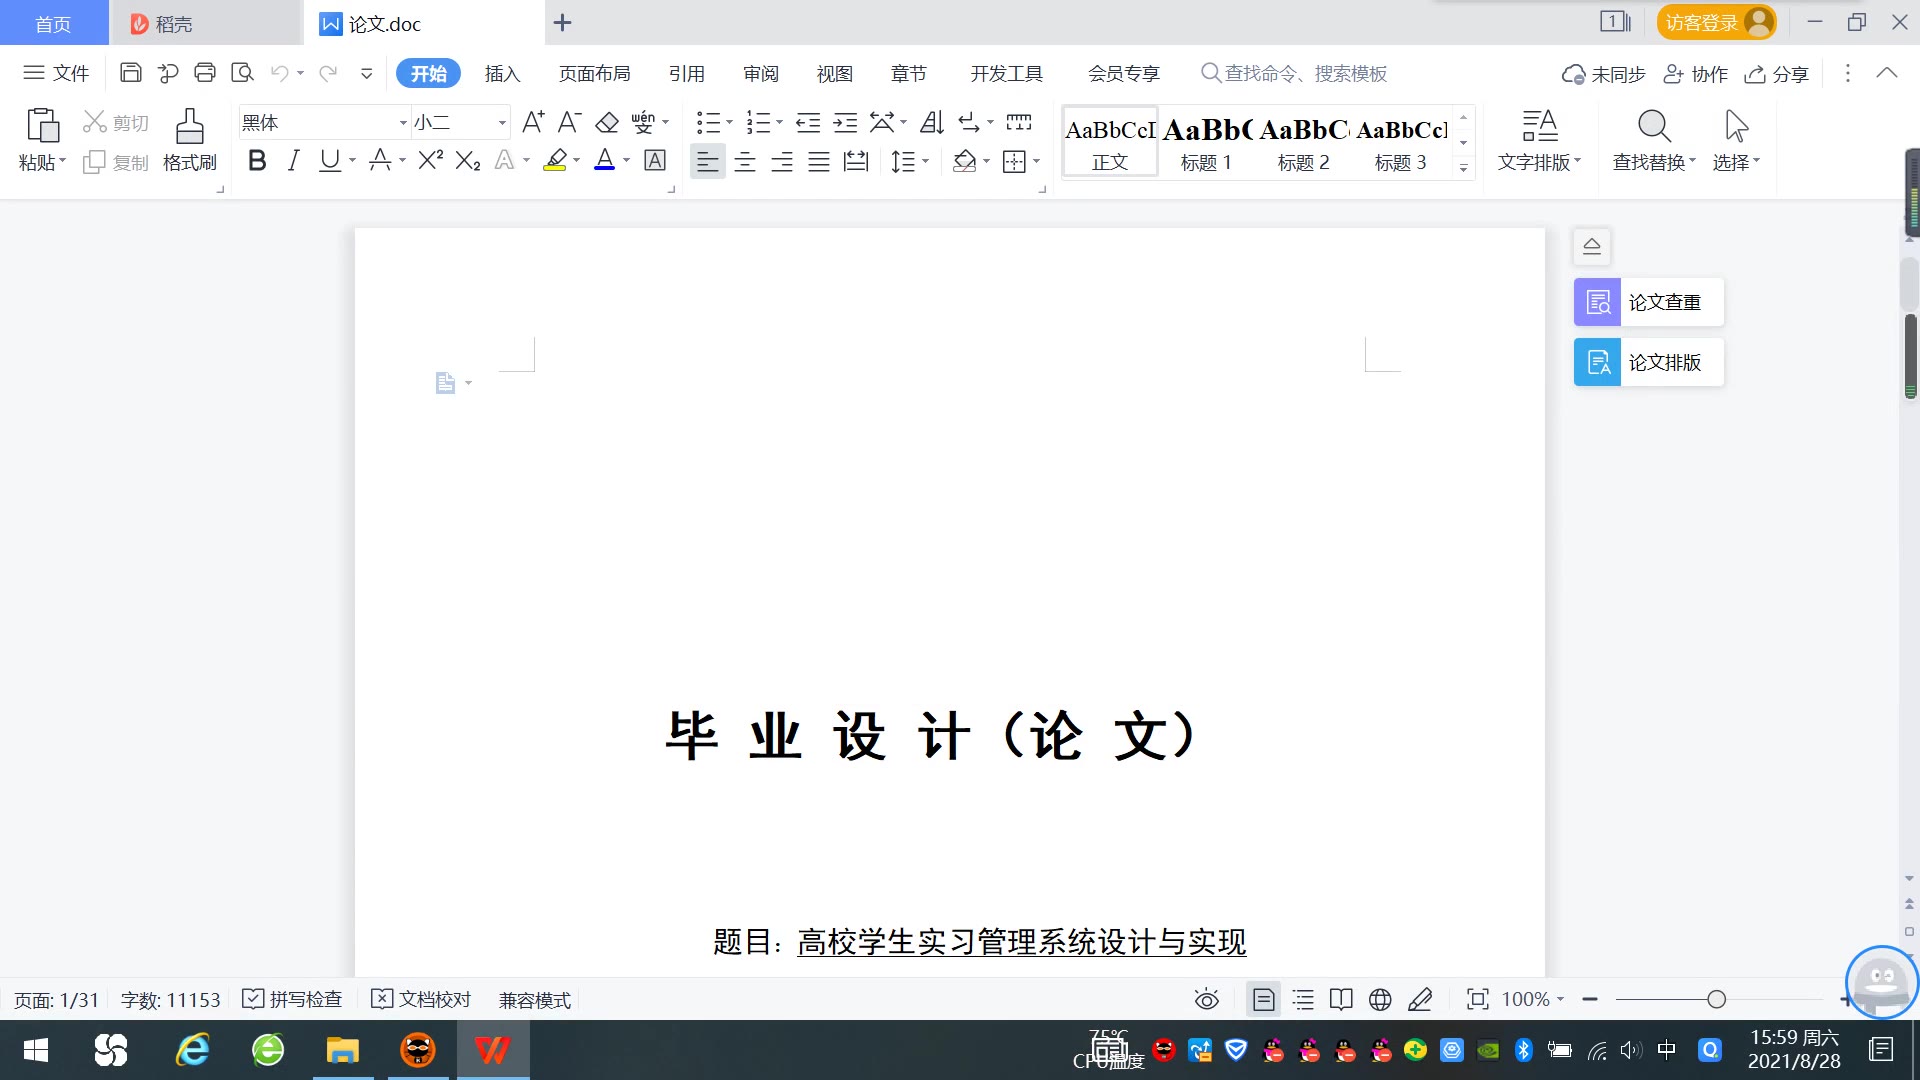Click the zoom slider handle
The image size is (1920, 1080).
click(x=1716, y=999)
